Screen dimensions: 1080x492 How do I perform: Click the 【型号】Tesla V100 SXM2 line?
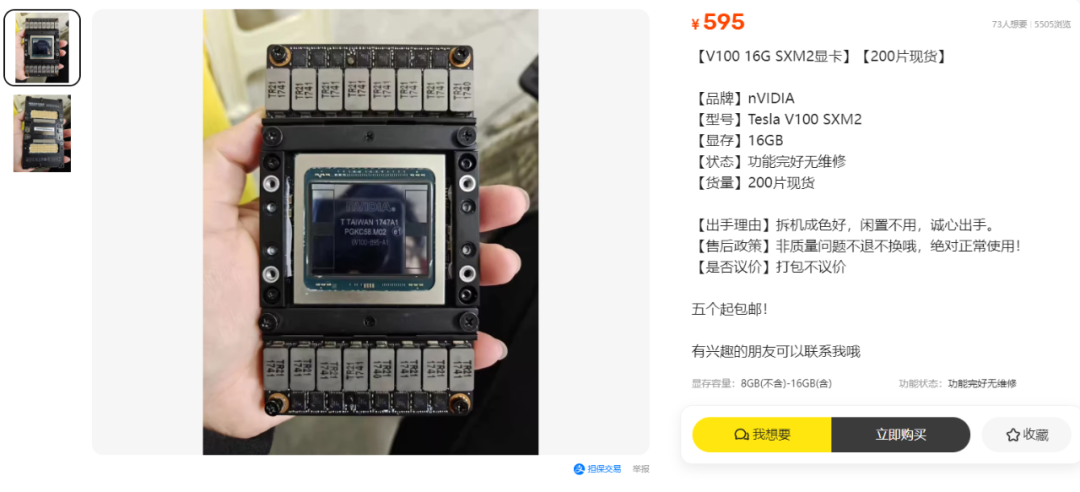pyautogui.click(x=776, y=120)
